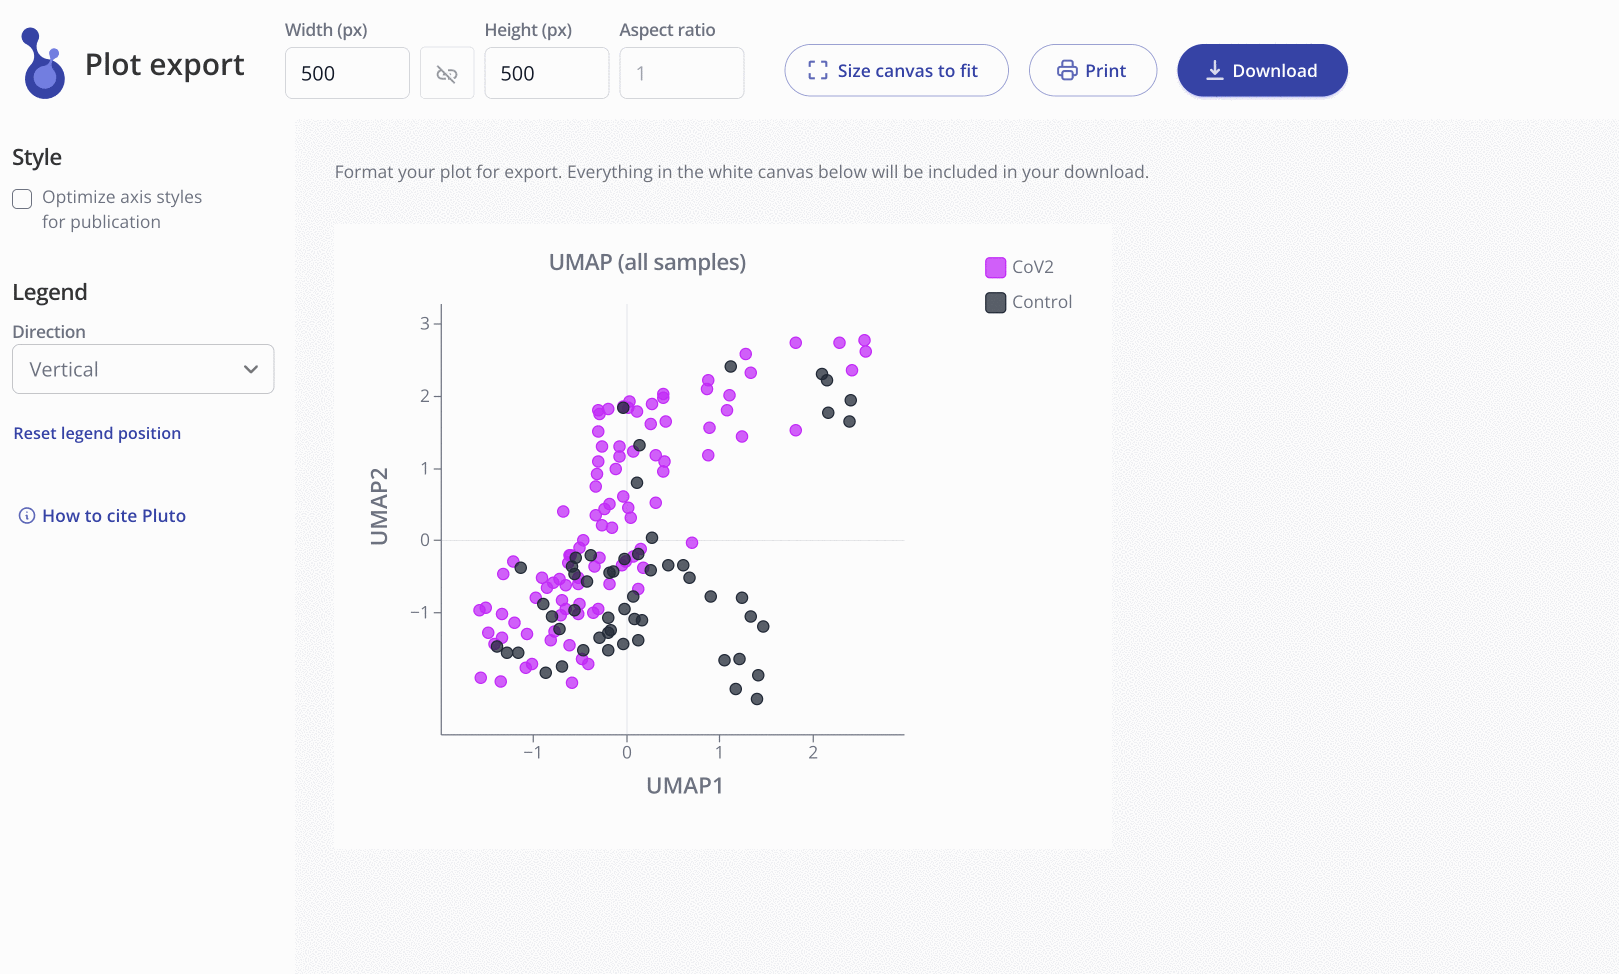Click the Download button label

1274,71
